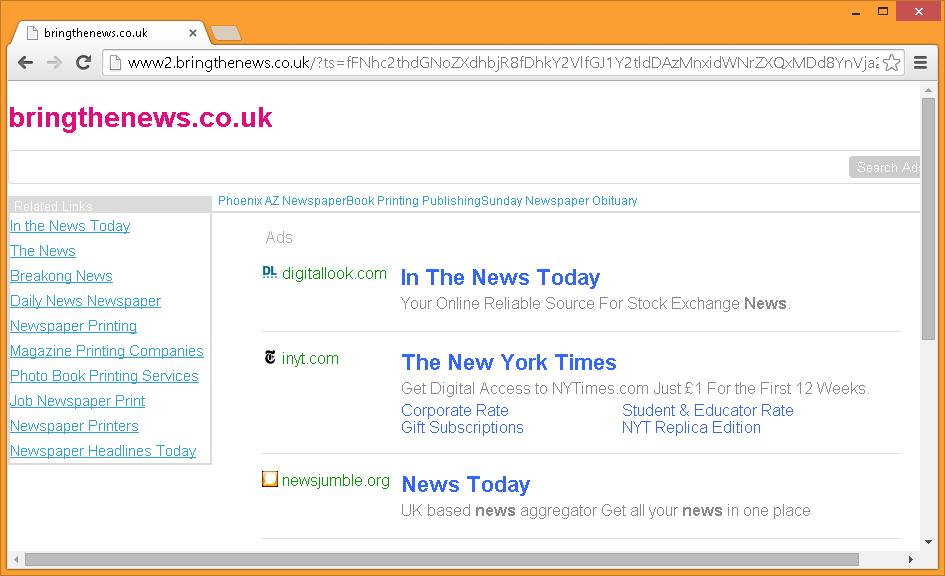
Task: Open Magazine Printing Companies related link
Action: [x=107, y=351]
